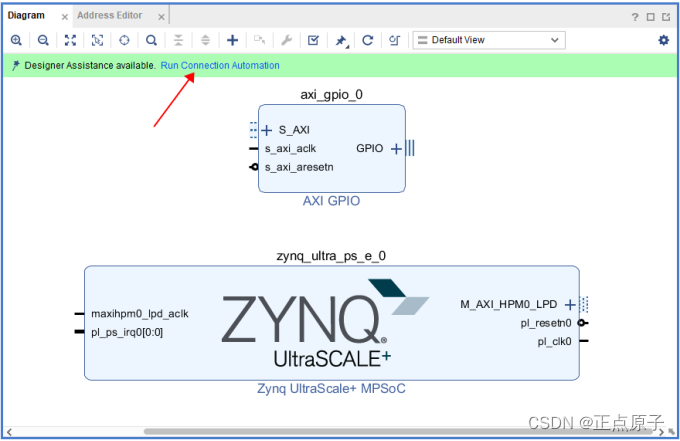Close the Address Editor tab

point(161,17)
